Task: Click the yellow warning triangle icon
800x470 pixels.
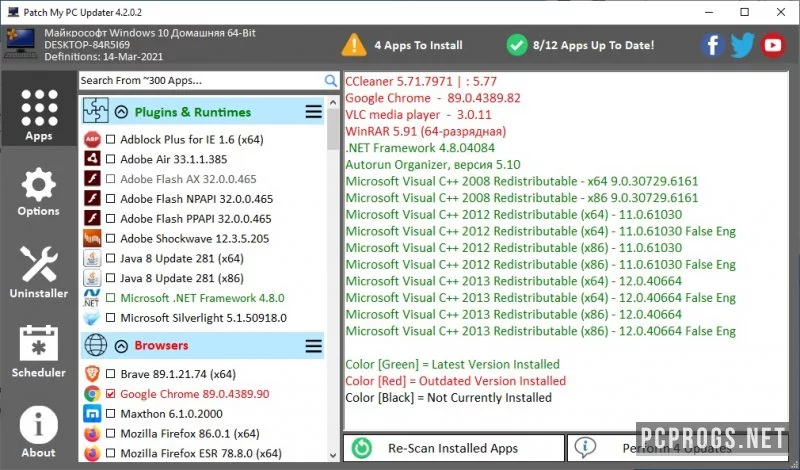Action: pos(354,45)
